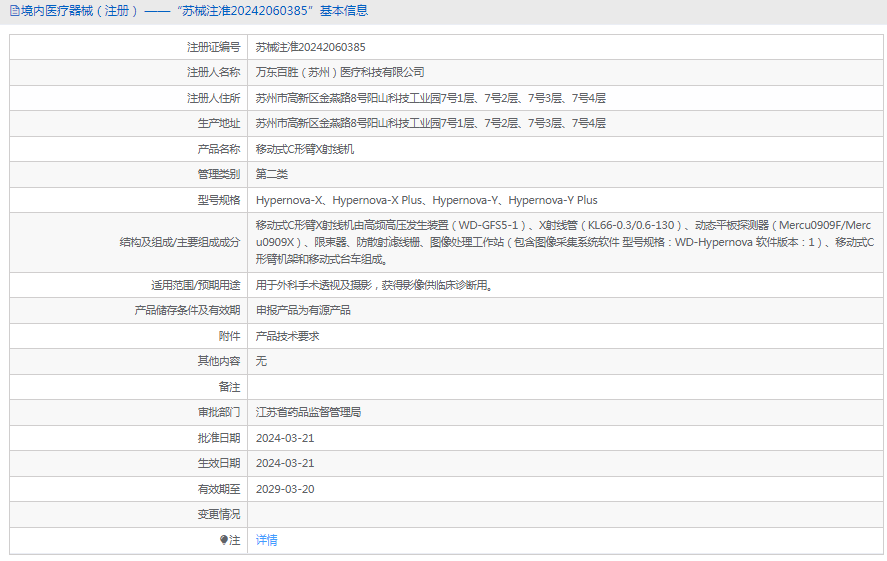The image size is (887, 561).
Task: Click the 适用范围/预期用途 label
Action: 196,285
